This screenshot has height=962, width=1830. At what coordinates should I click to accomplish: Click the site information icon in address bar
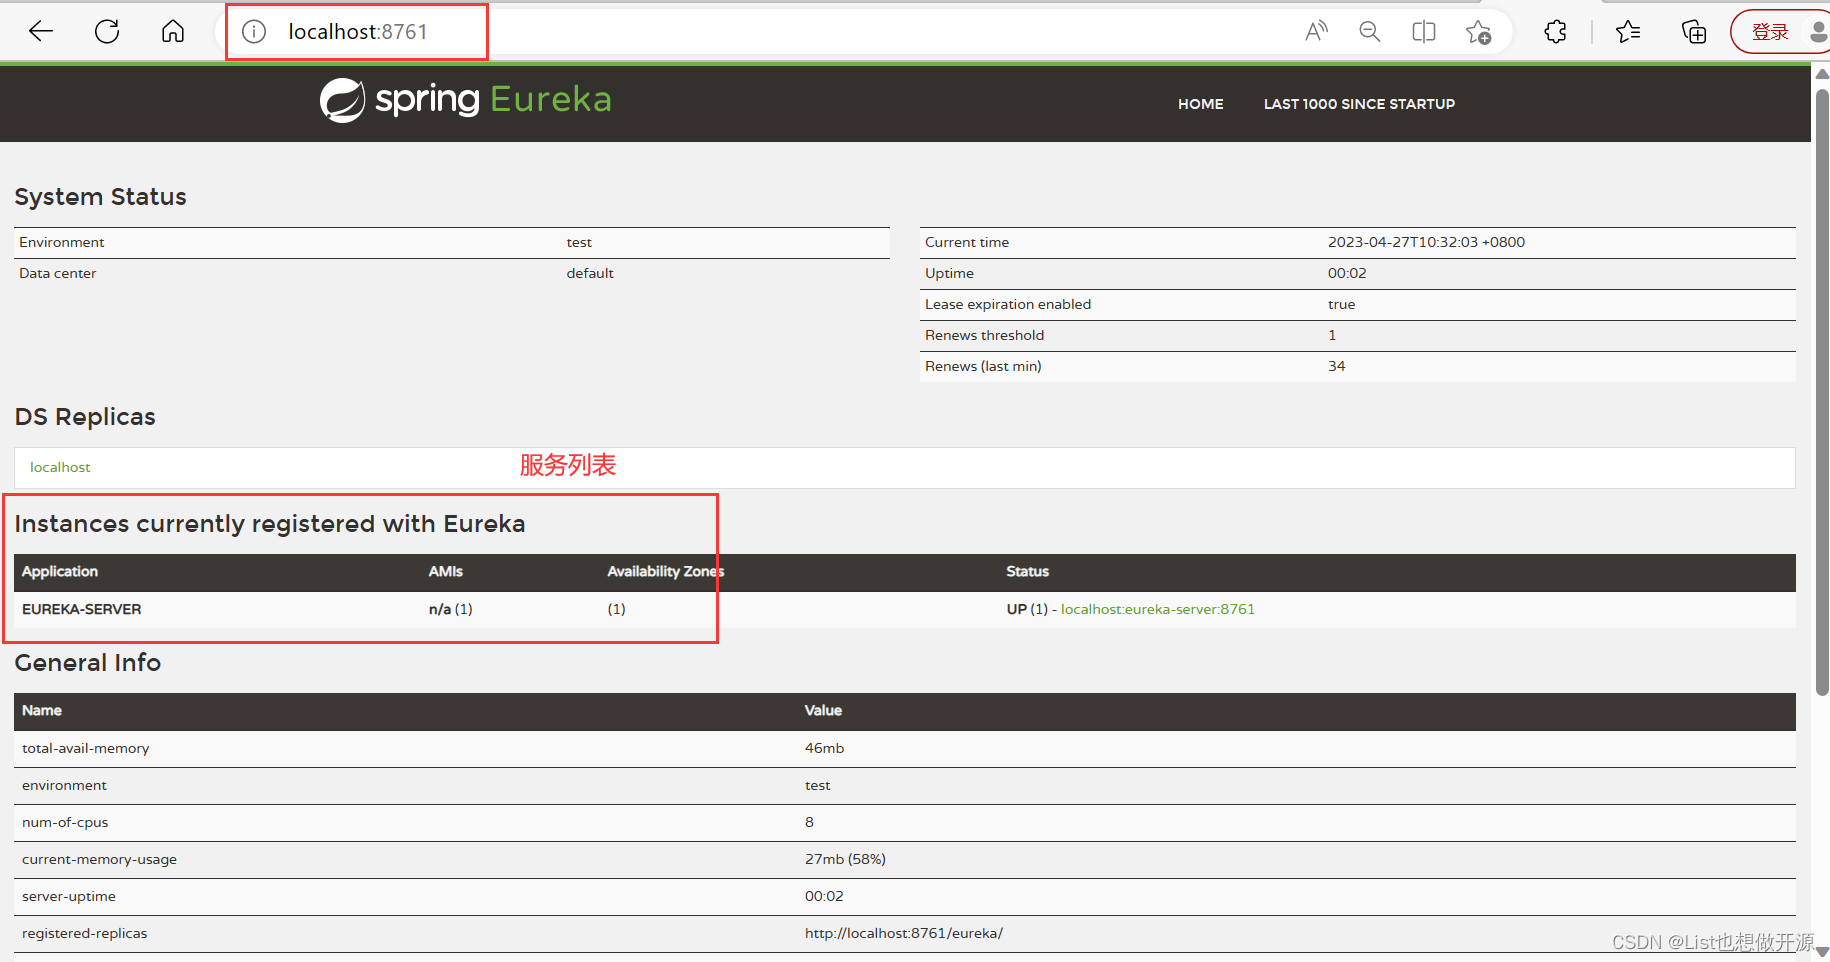point(253,31)
